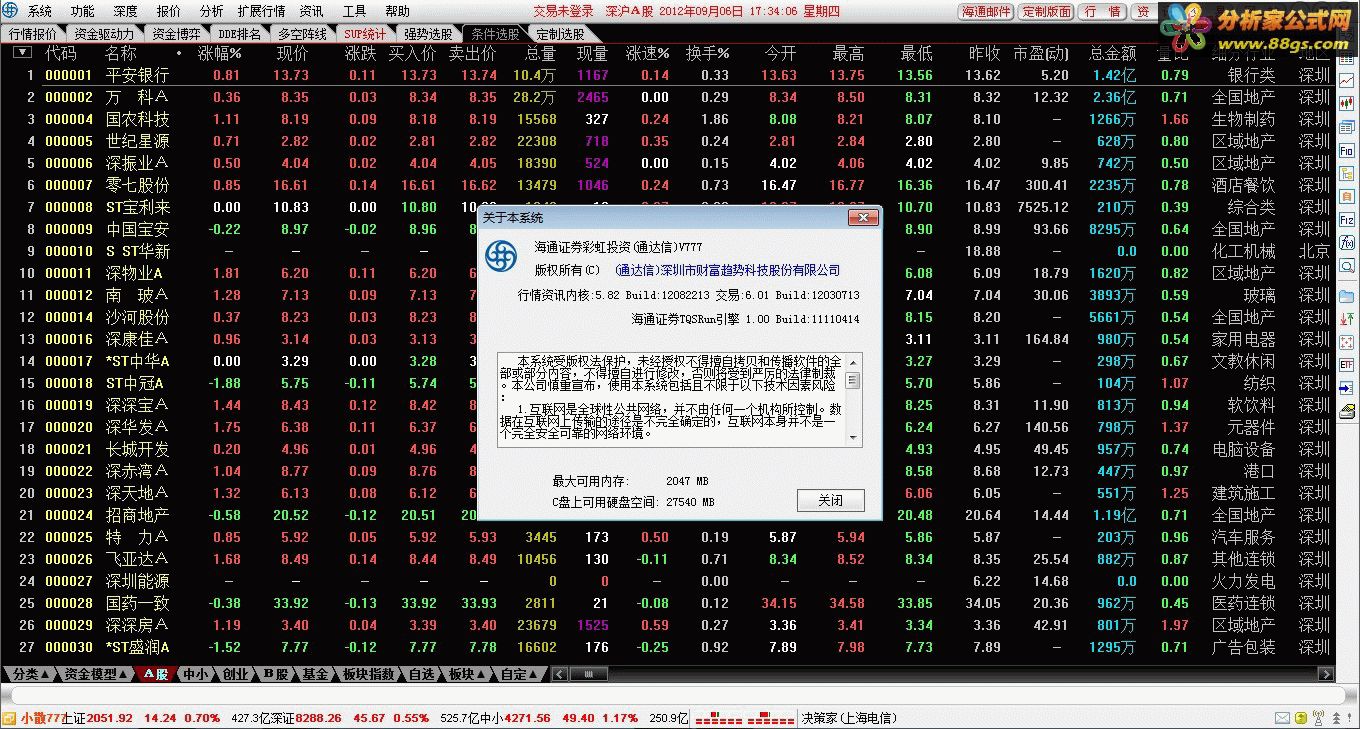Click the horizontal scrollbar right arrow
Screen dimensions: 1360x729
click(x=1327, y=674)
